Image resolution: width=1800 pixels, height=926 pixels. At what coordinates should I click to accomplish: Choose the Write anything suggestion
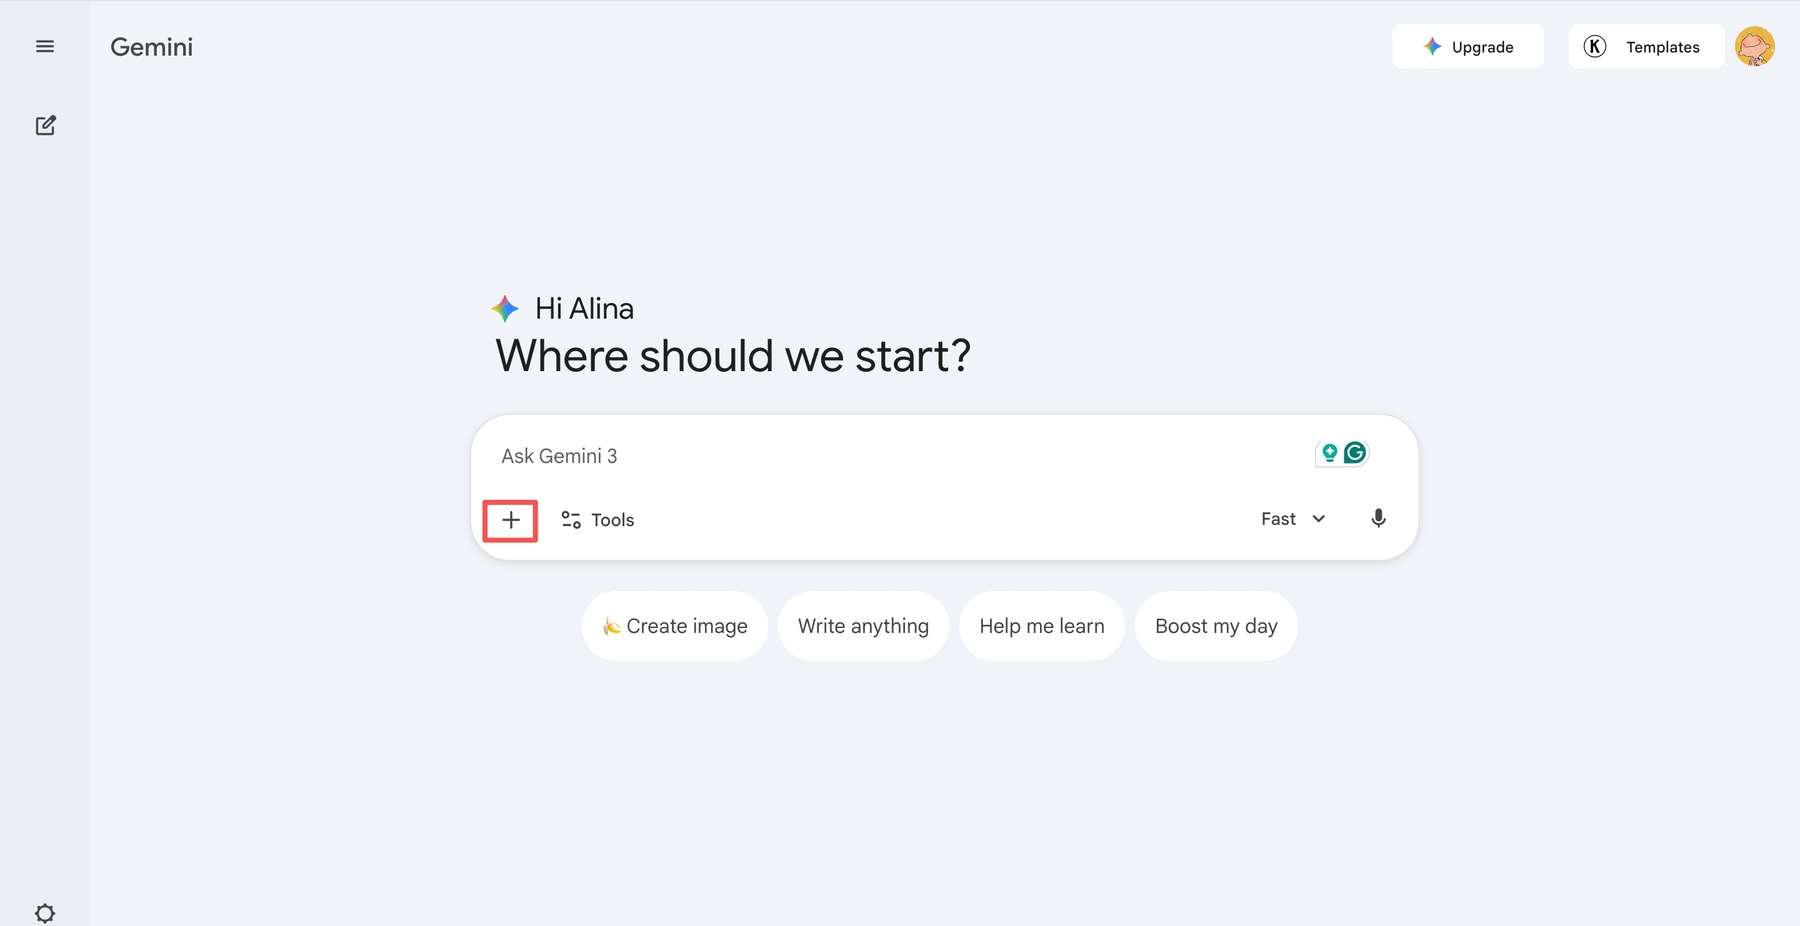pyautogui.click(x=863, y=626)
